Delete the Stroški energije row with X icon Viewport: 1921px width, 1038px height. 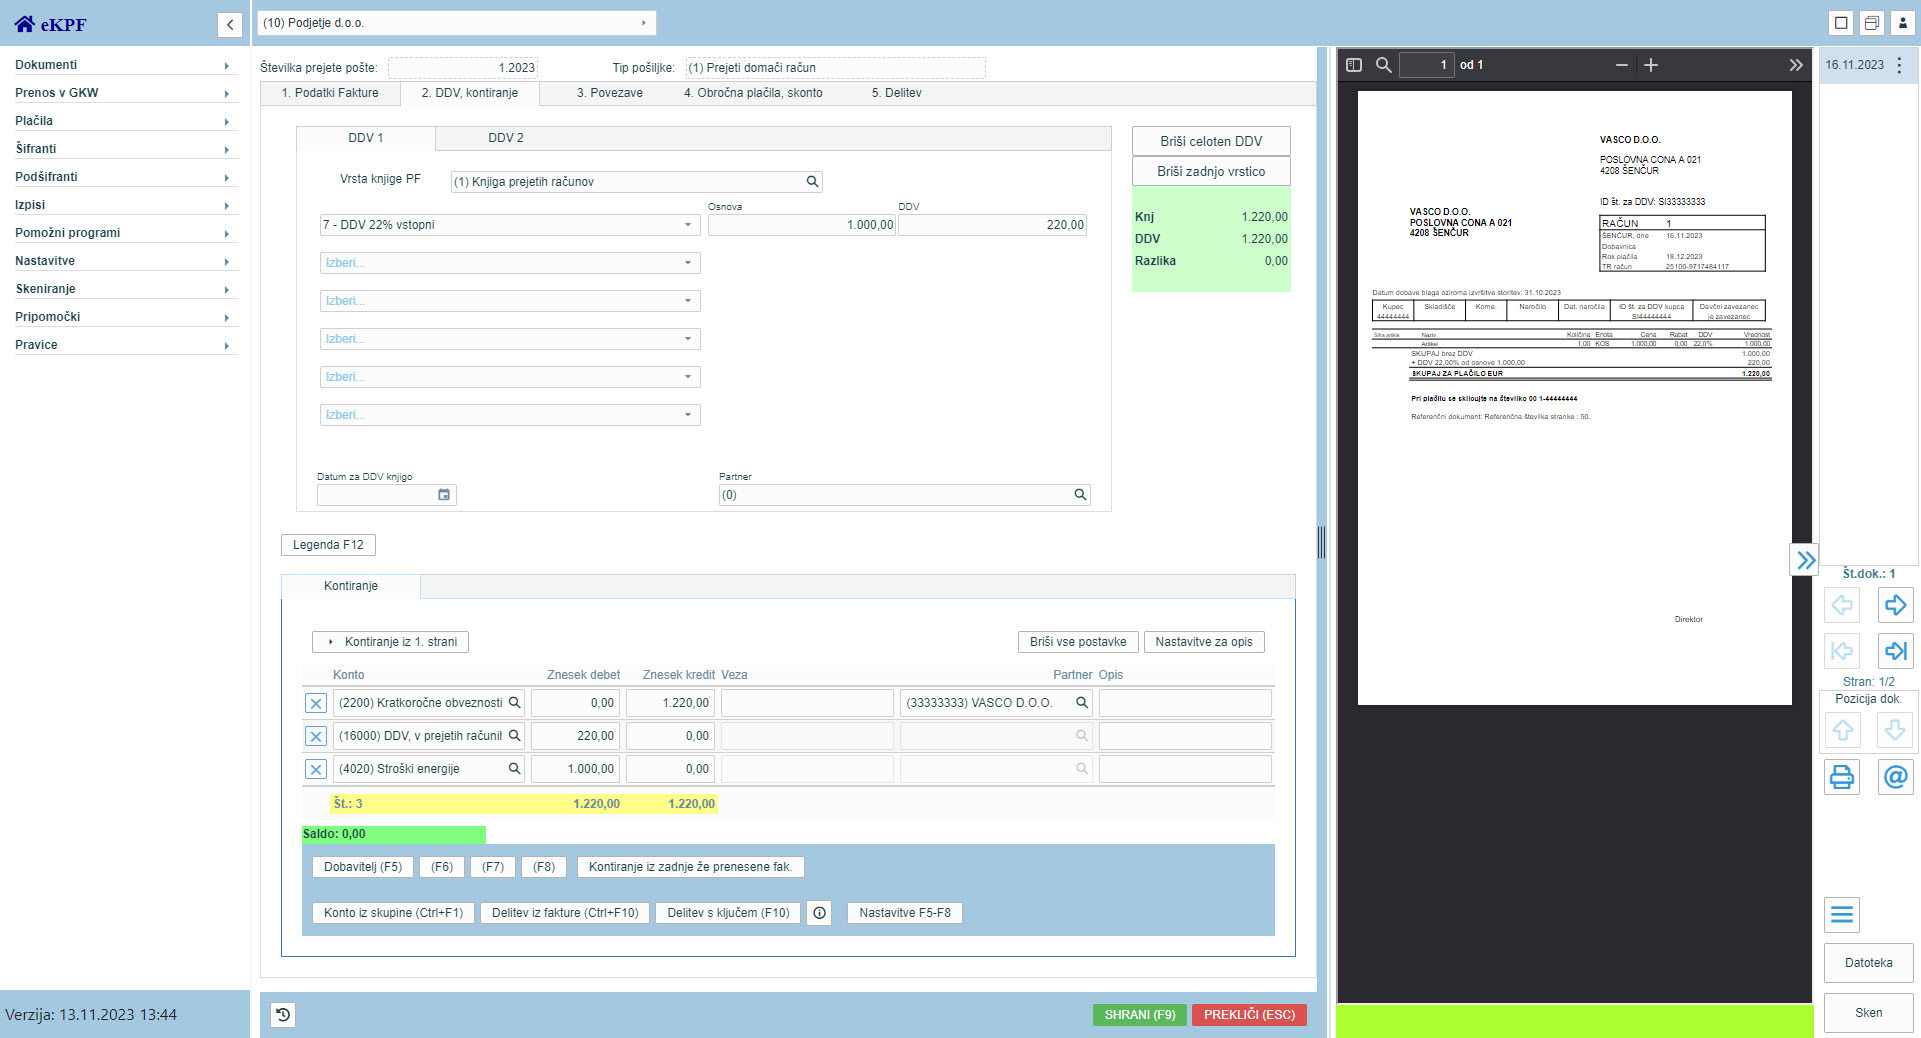[x=316, y=769]
